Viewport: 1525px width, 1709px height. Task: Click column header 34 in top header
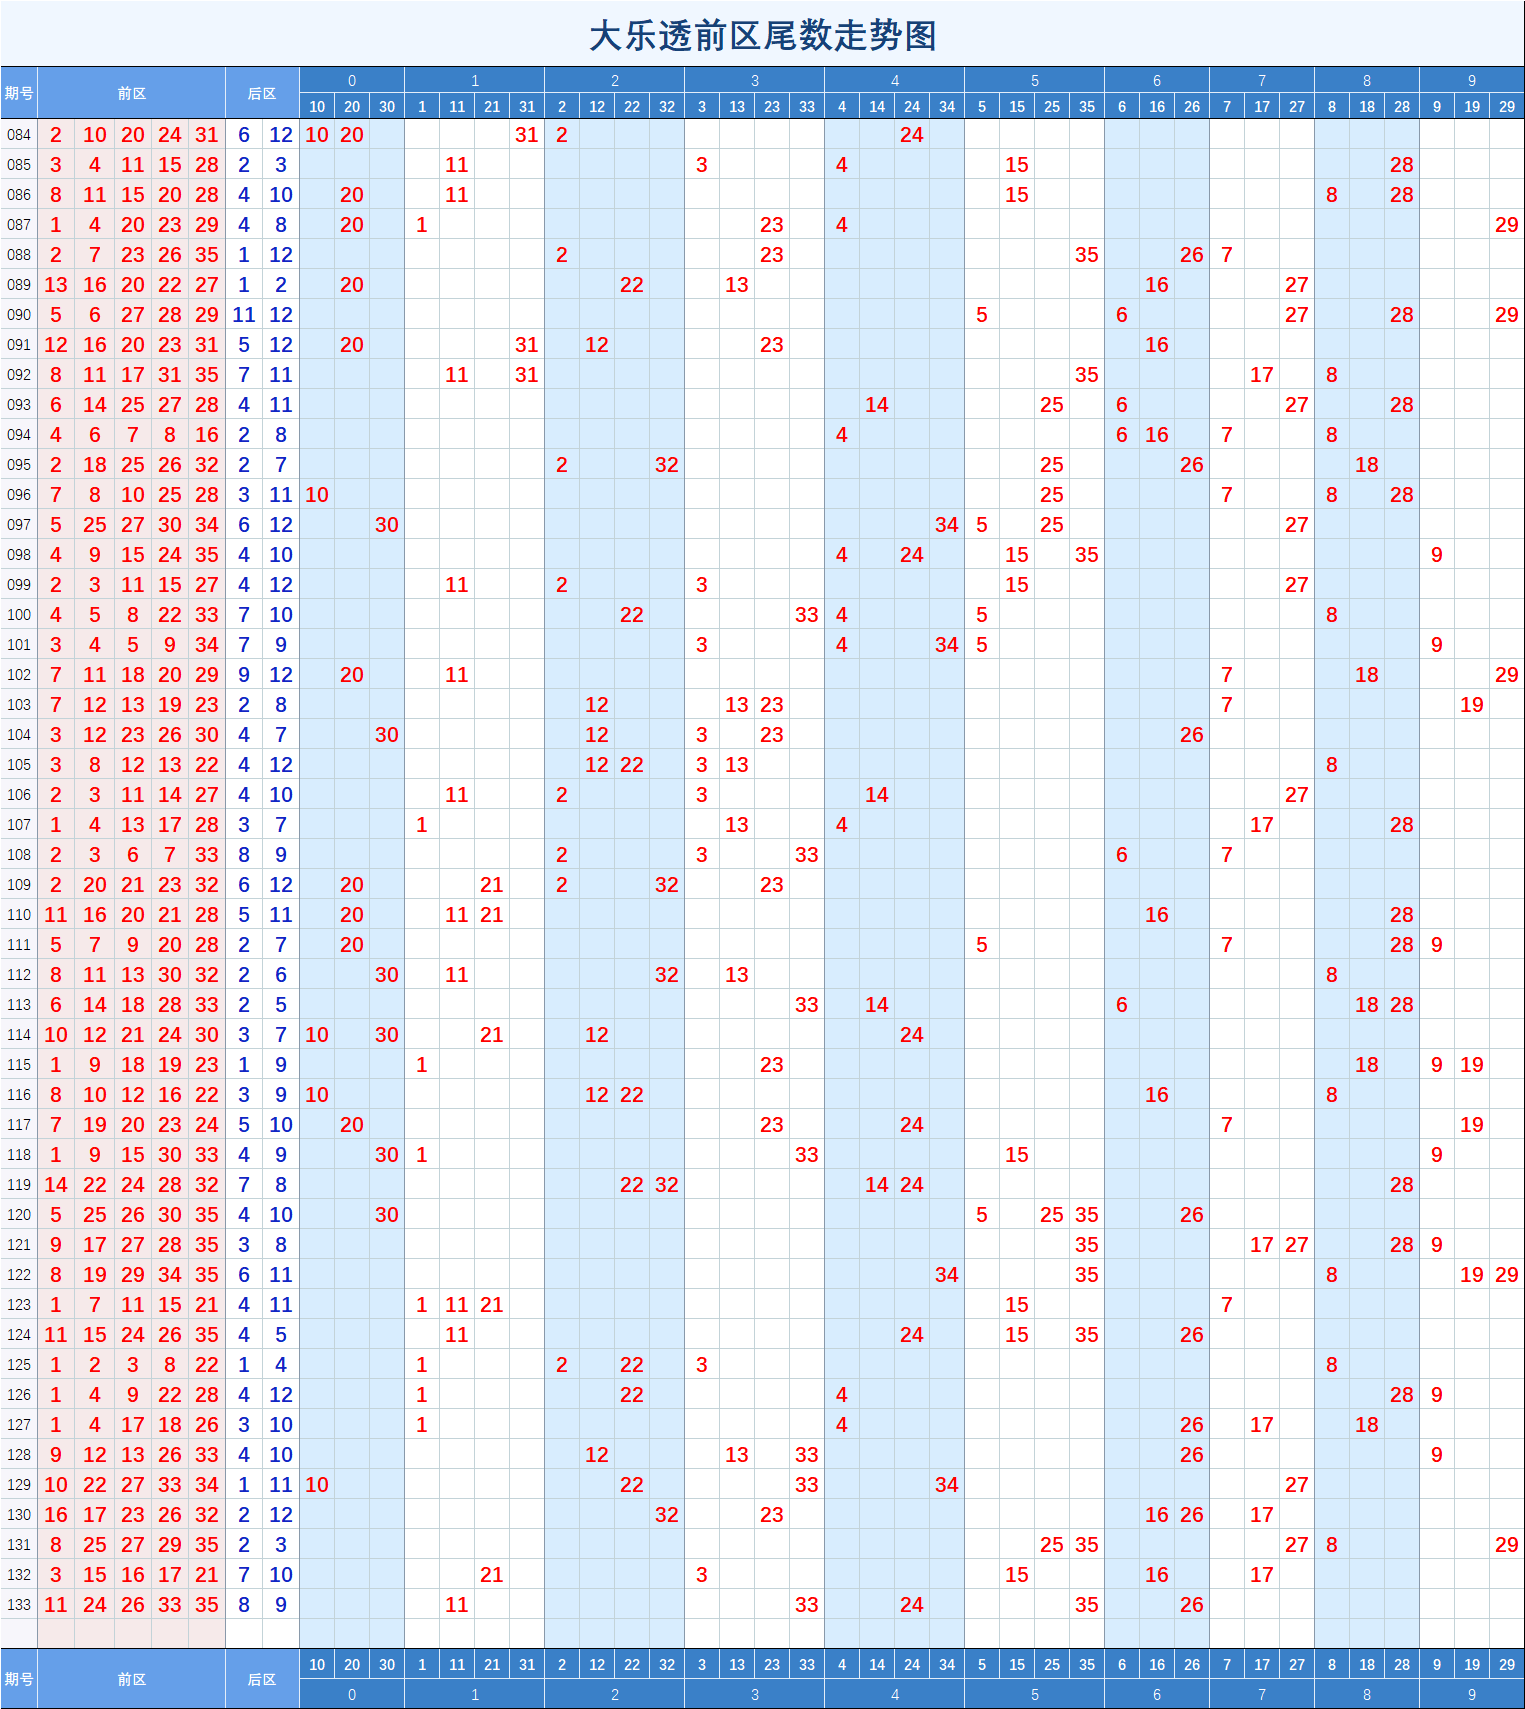[x=947, y=107]
